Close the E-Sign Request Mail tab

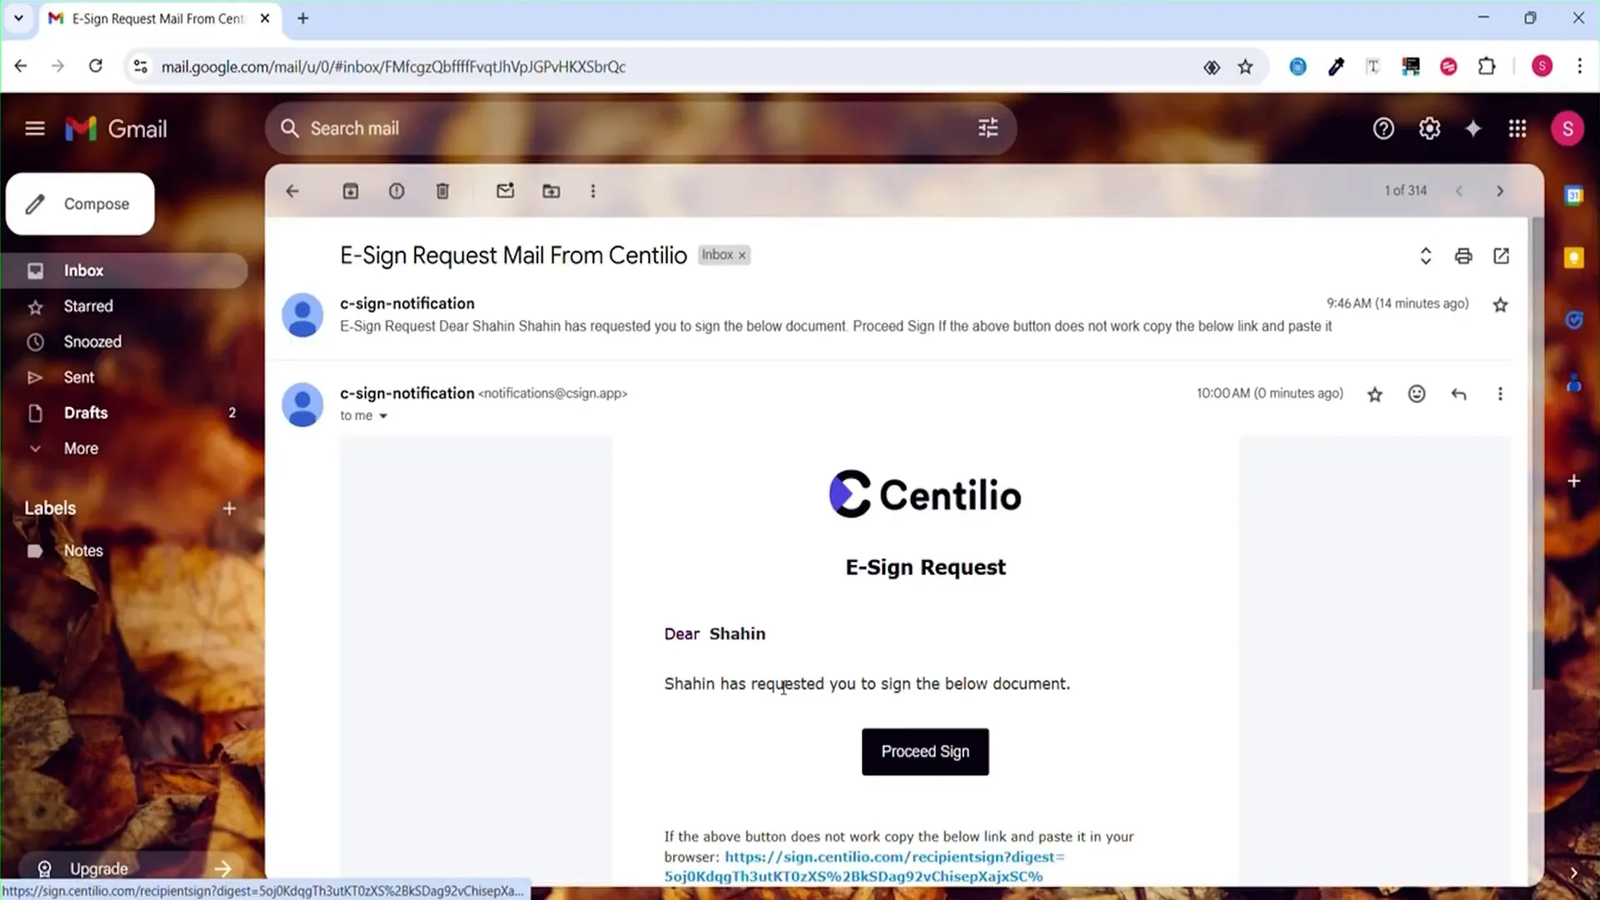tap(264, 18)
